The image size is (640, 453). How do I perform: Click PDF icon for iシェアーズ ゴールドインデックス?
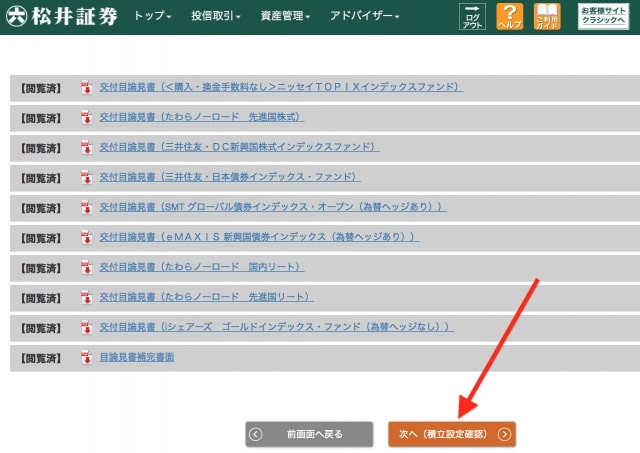(86, 328)
